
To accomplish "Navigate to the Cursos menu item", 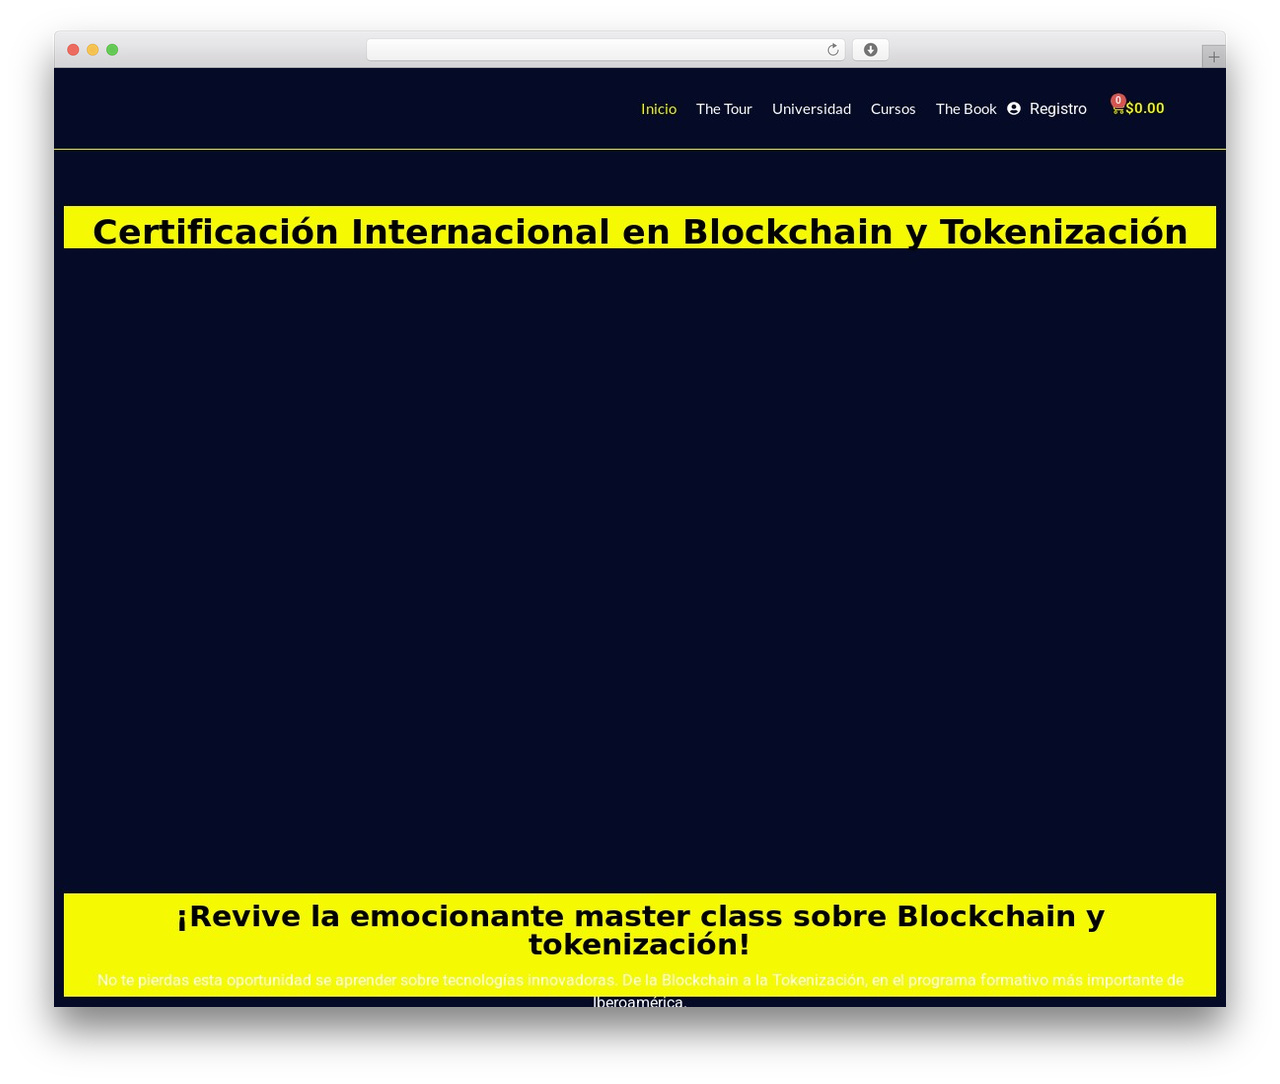I will (893, 109).
